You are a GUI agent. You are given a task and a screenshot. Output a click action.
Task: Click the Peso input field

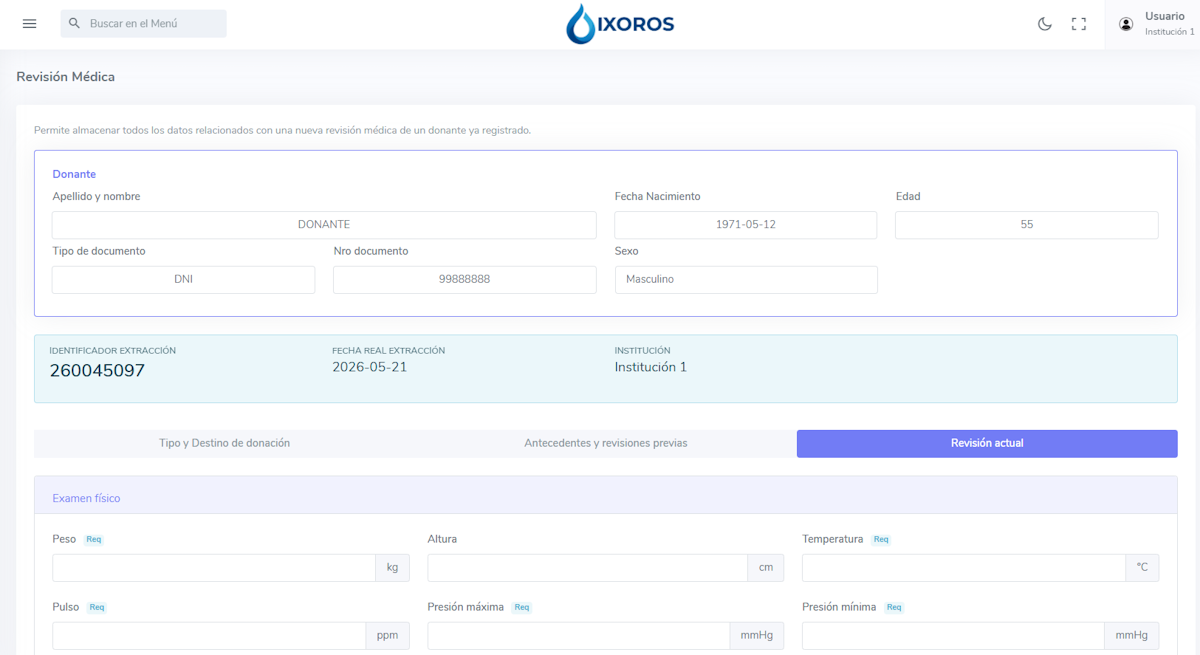pos(214,568)
